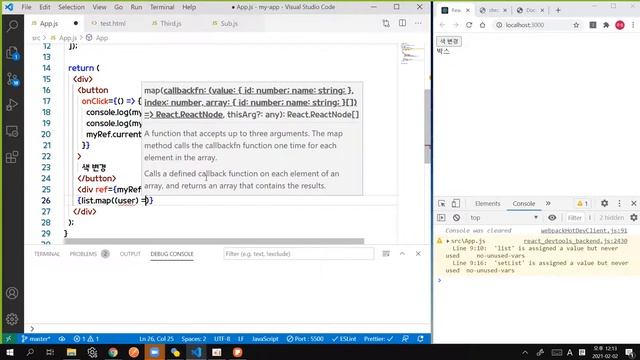
Task: Click the browser home button
Action: pyautogui.click(x=482, y=25)
